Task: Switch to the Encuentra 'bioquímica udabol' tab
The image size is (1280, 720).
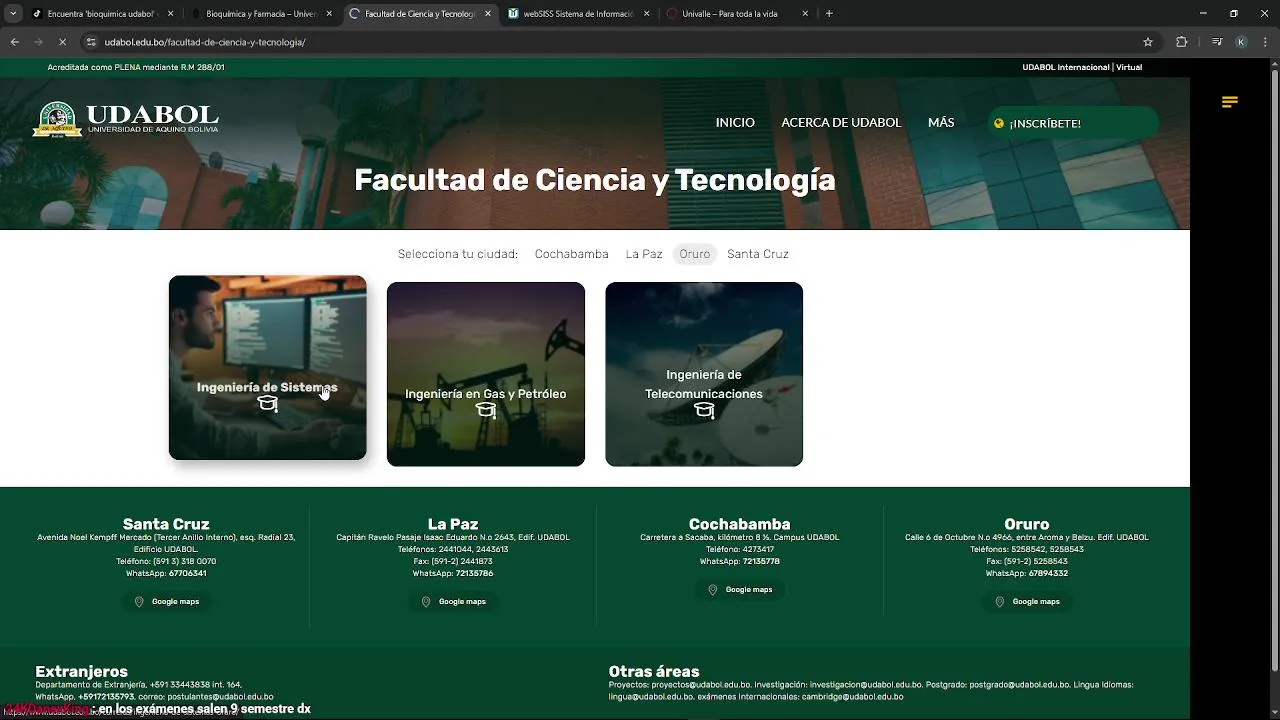Action: pos(102,14)
